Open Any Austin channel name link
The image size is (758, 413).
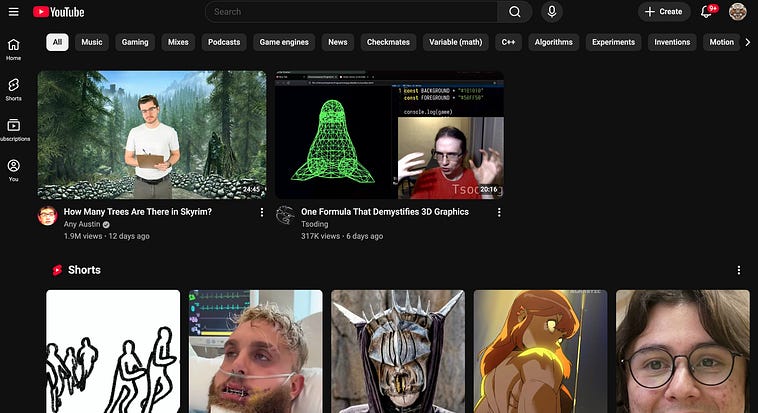tap(82, 224)
